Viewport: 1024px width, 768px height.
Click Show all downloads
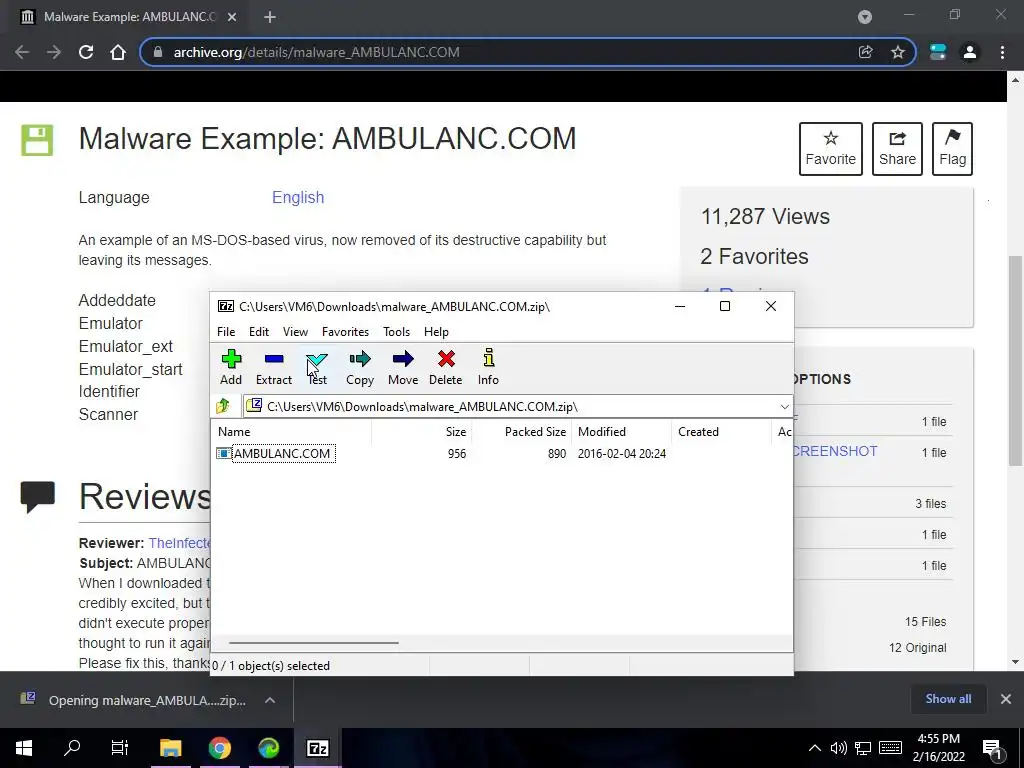coord(948,699)
